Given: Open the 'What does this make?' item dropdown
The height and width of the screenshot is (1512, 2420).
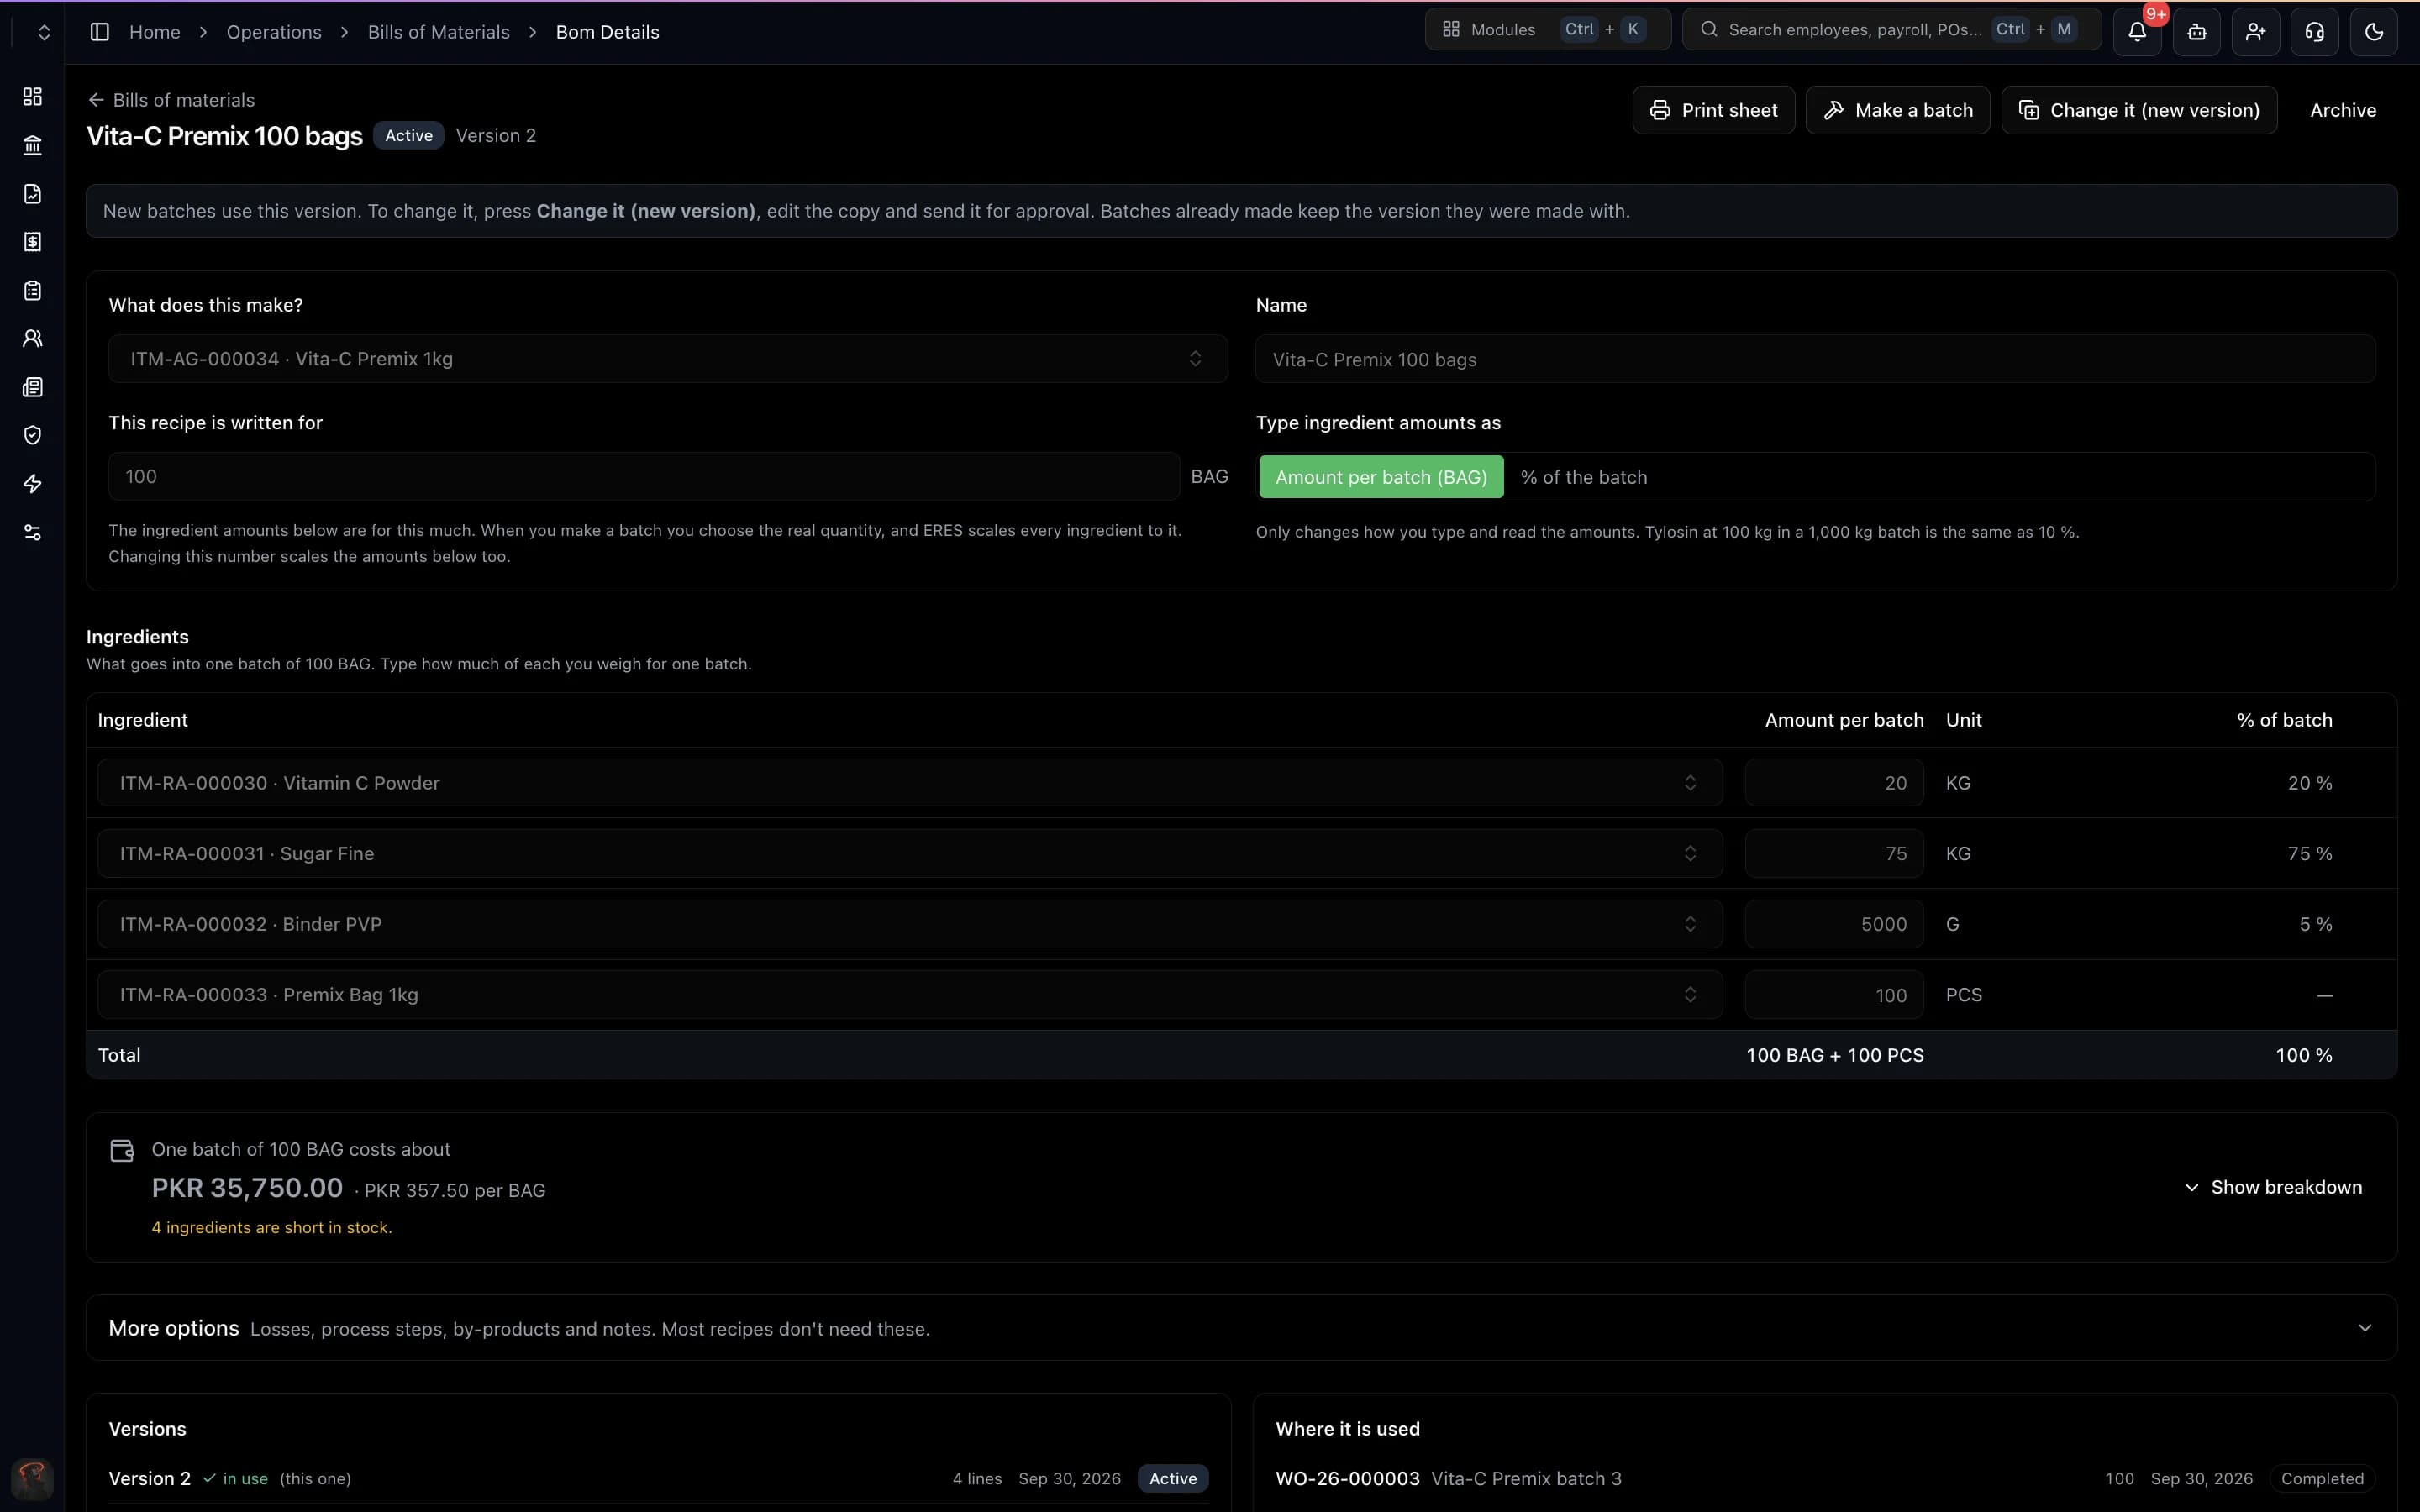Looking at the screenshot, I should coord(667,359).
